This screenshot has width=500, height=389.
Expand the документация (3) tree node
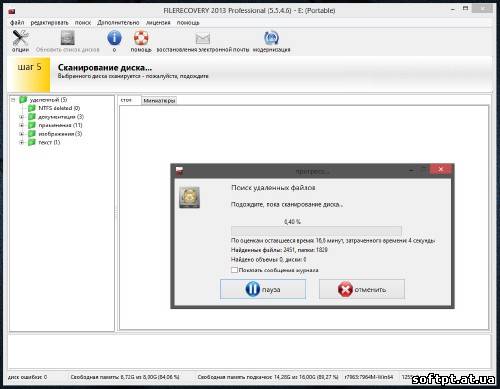tap(22, 117)
